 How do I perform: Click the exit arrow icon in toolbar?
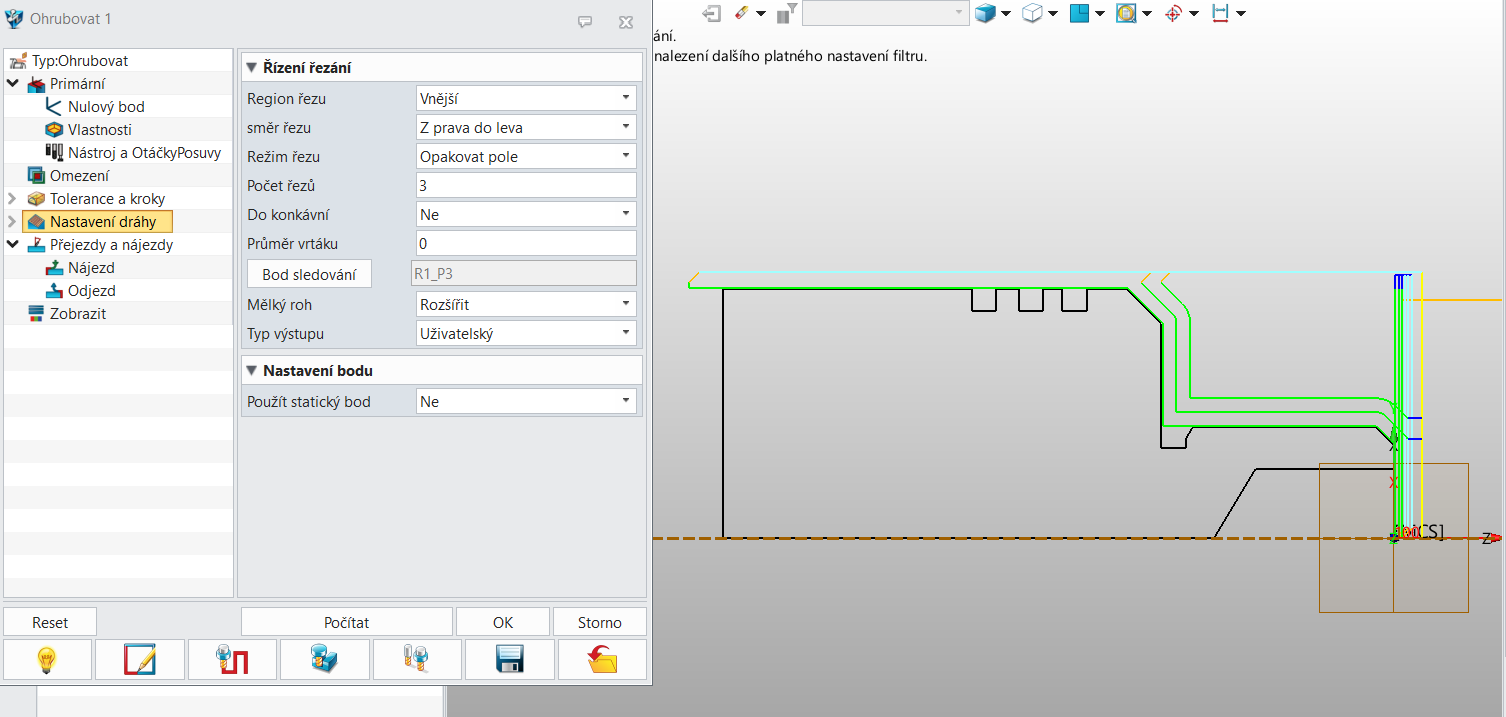click(711, 13)
